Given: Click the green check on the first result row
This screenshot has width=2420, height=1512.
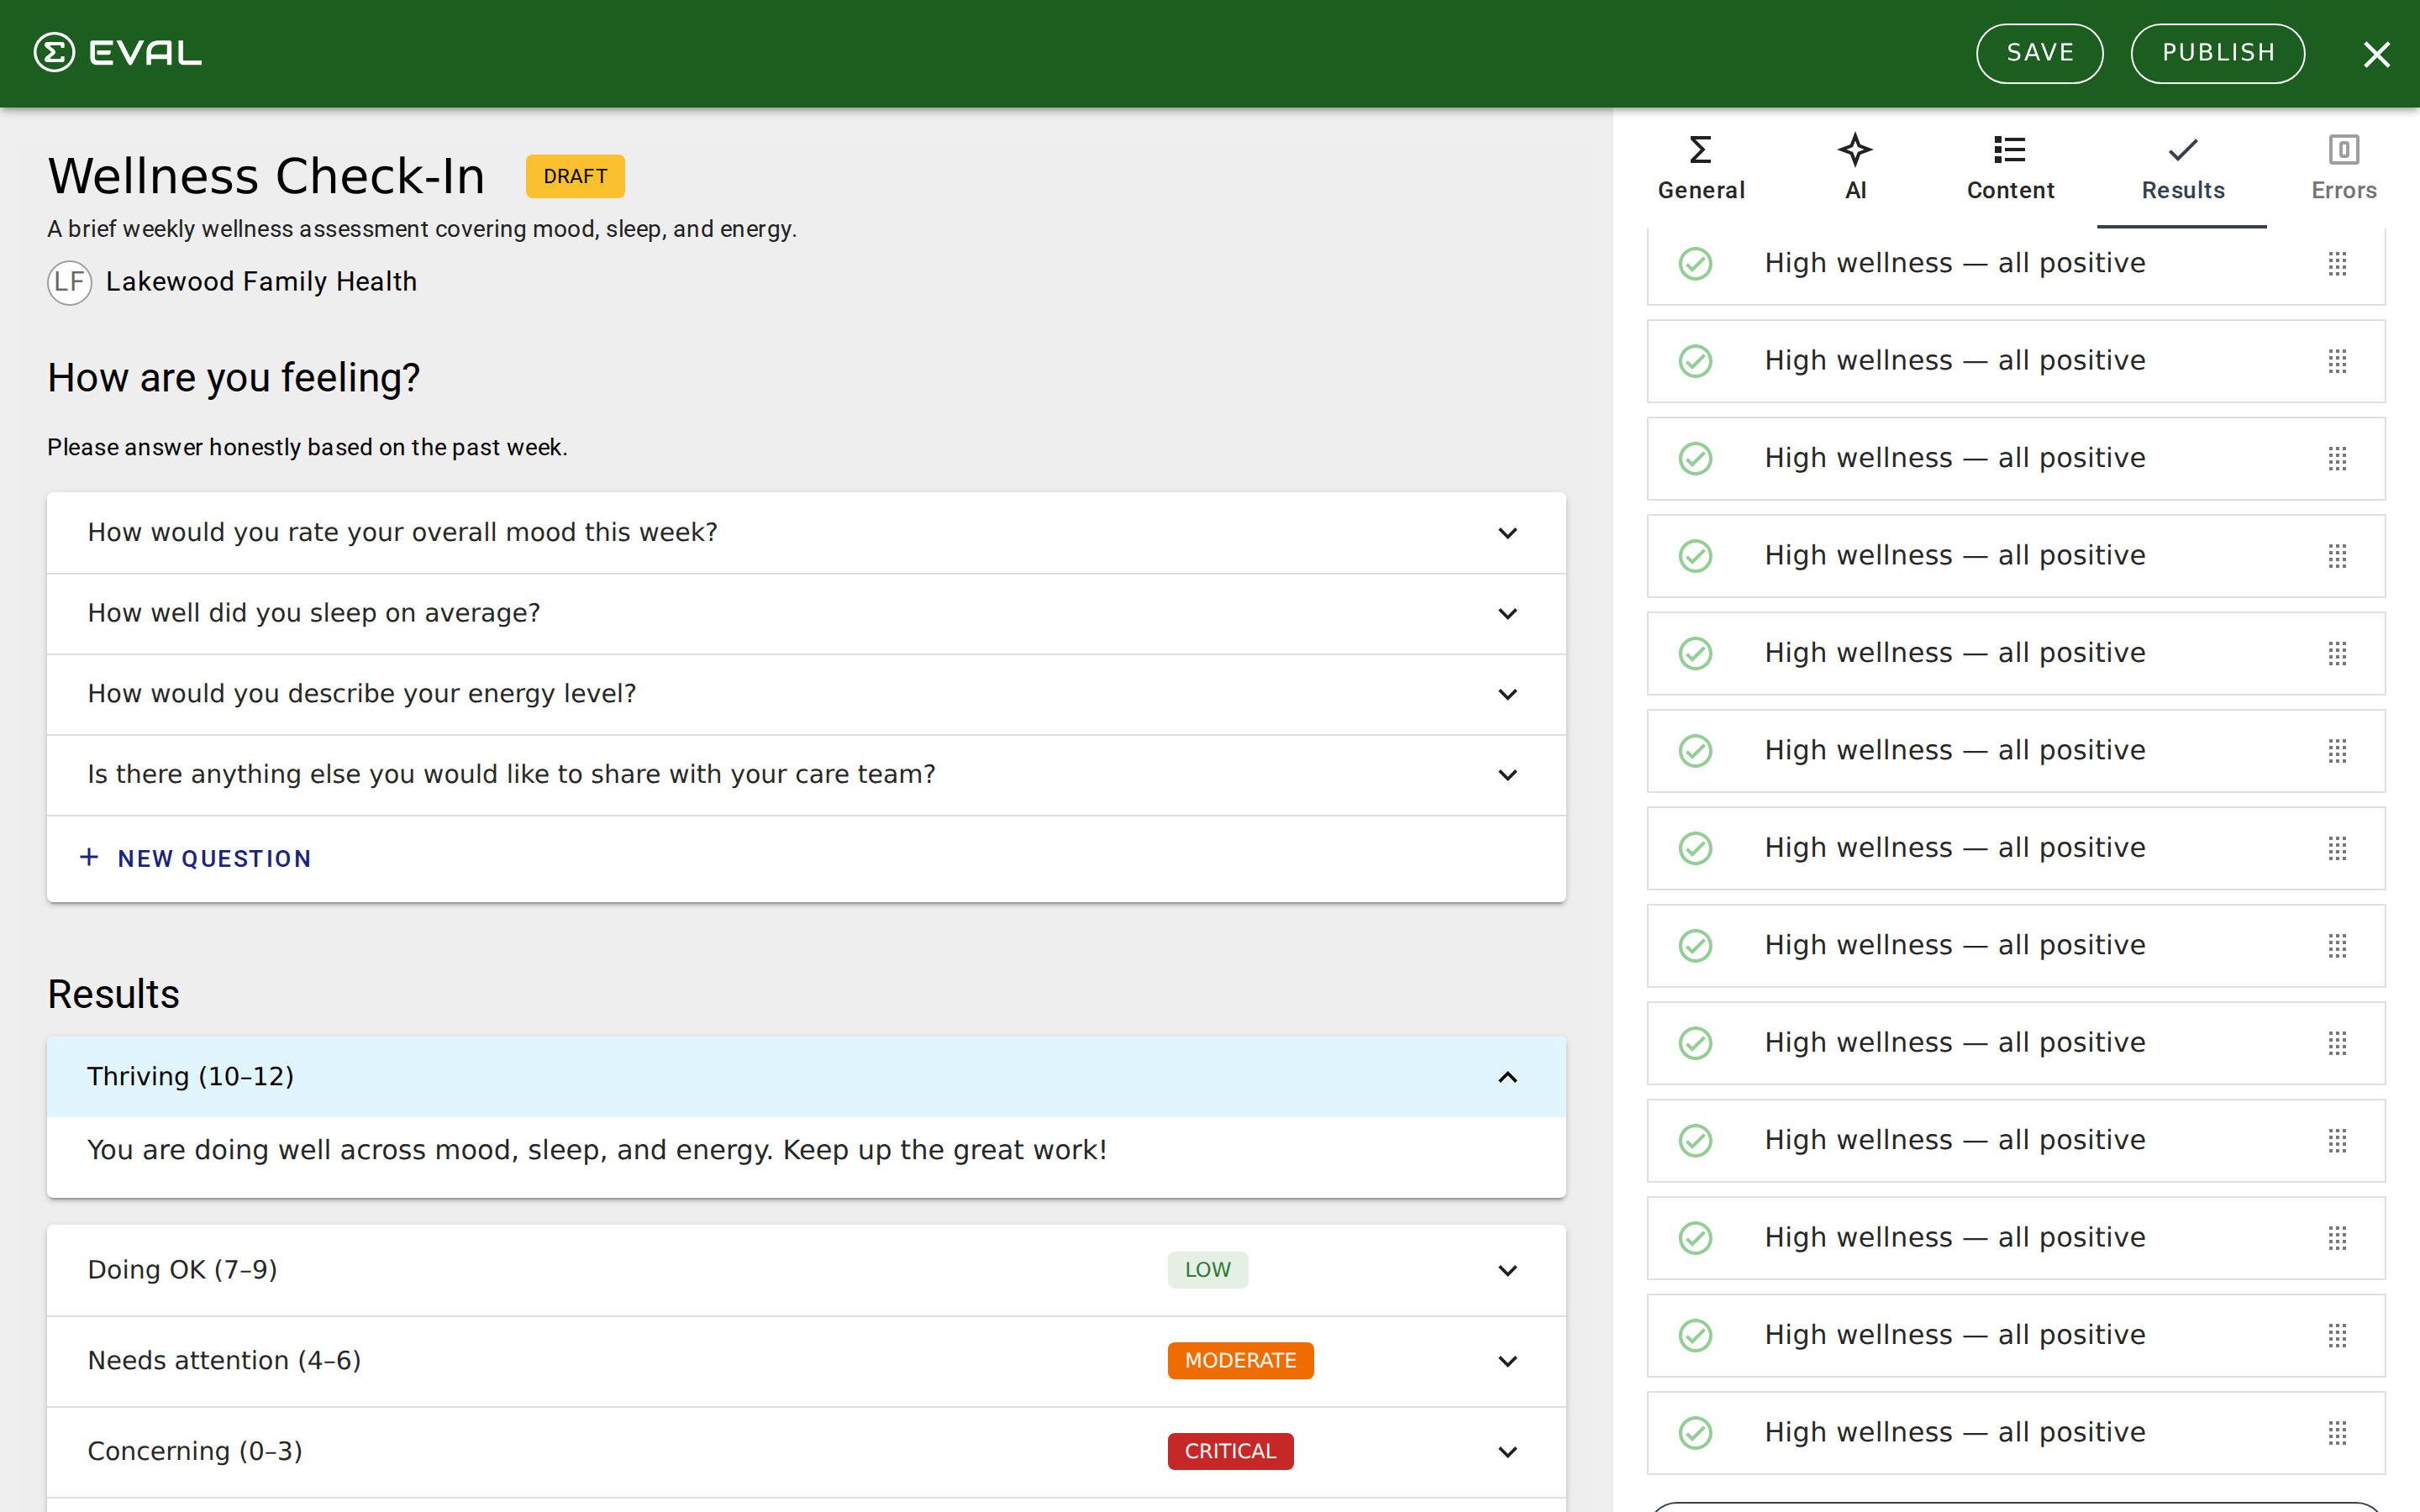Looking at the screenshot, I should tap(1695, 264).
